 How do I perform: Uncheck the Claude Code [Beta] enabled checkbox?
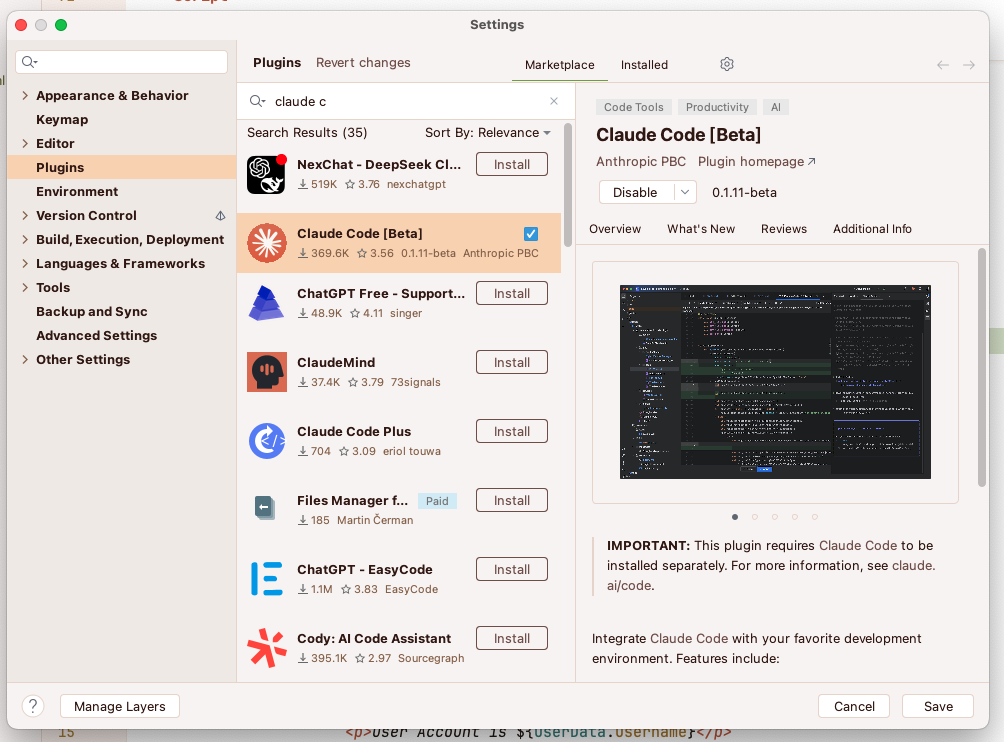531,234
